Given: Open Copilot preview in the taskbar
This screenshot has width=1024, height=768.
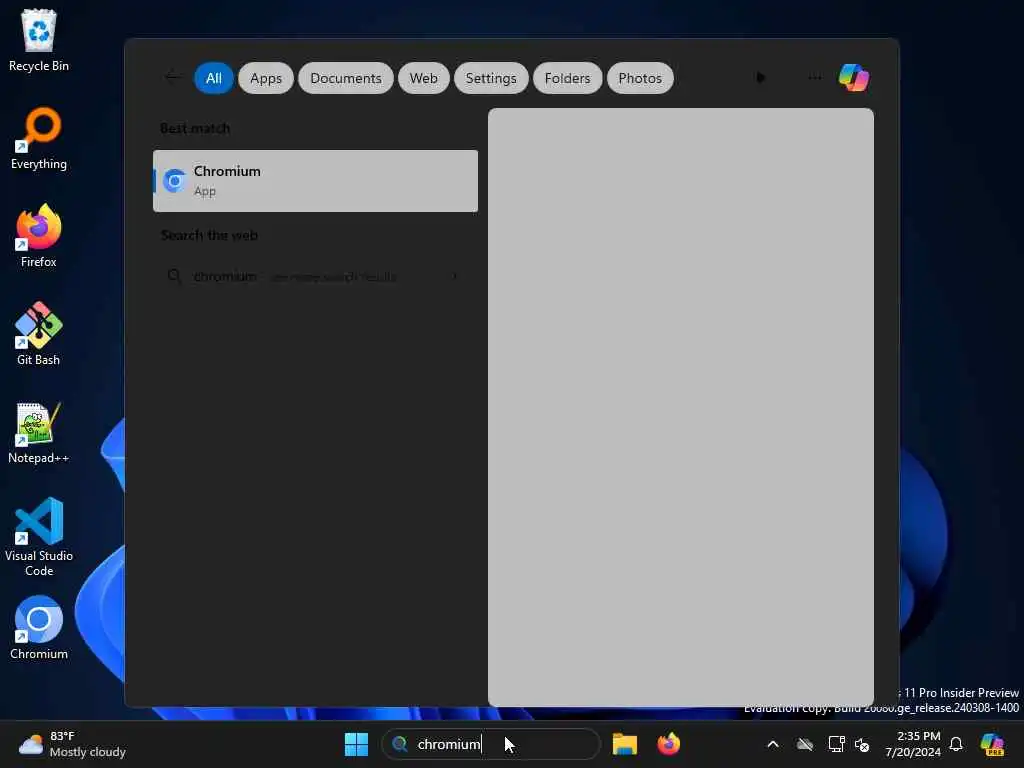Looking at the screenshot, I should (x=992, y=744).
